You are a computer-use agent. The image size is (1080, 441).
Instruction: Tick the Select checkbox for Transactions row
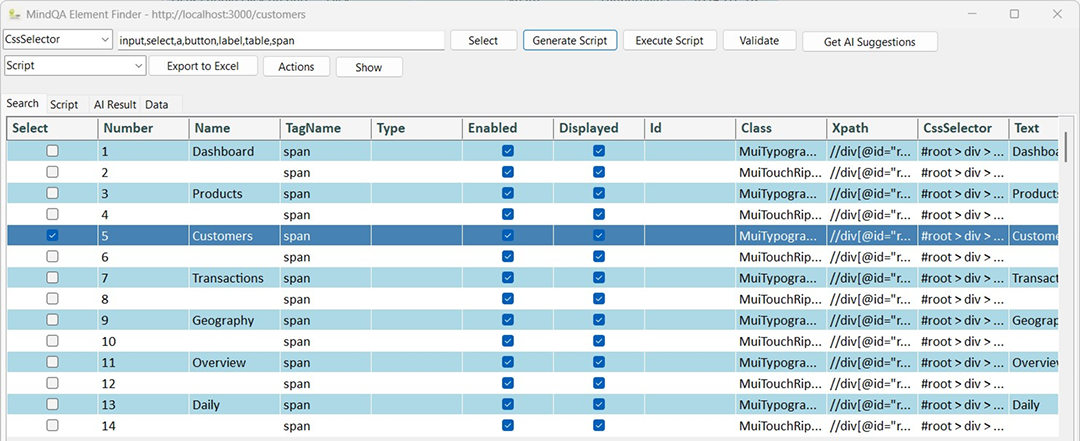(52, 277)
